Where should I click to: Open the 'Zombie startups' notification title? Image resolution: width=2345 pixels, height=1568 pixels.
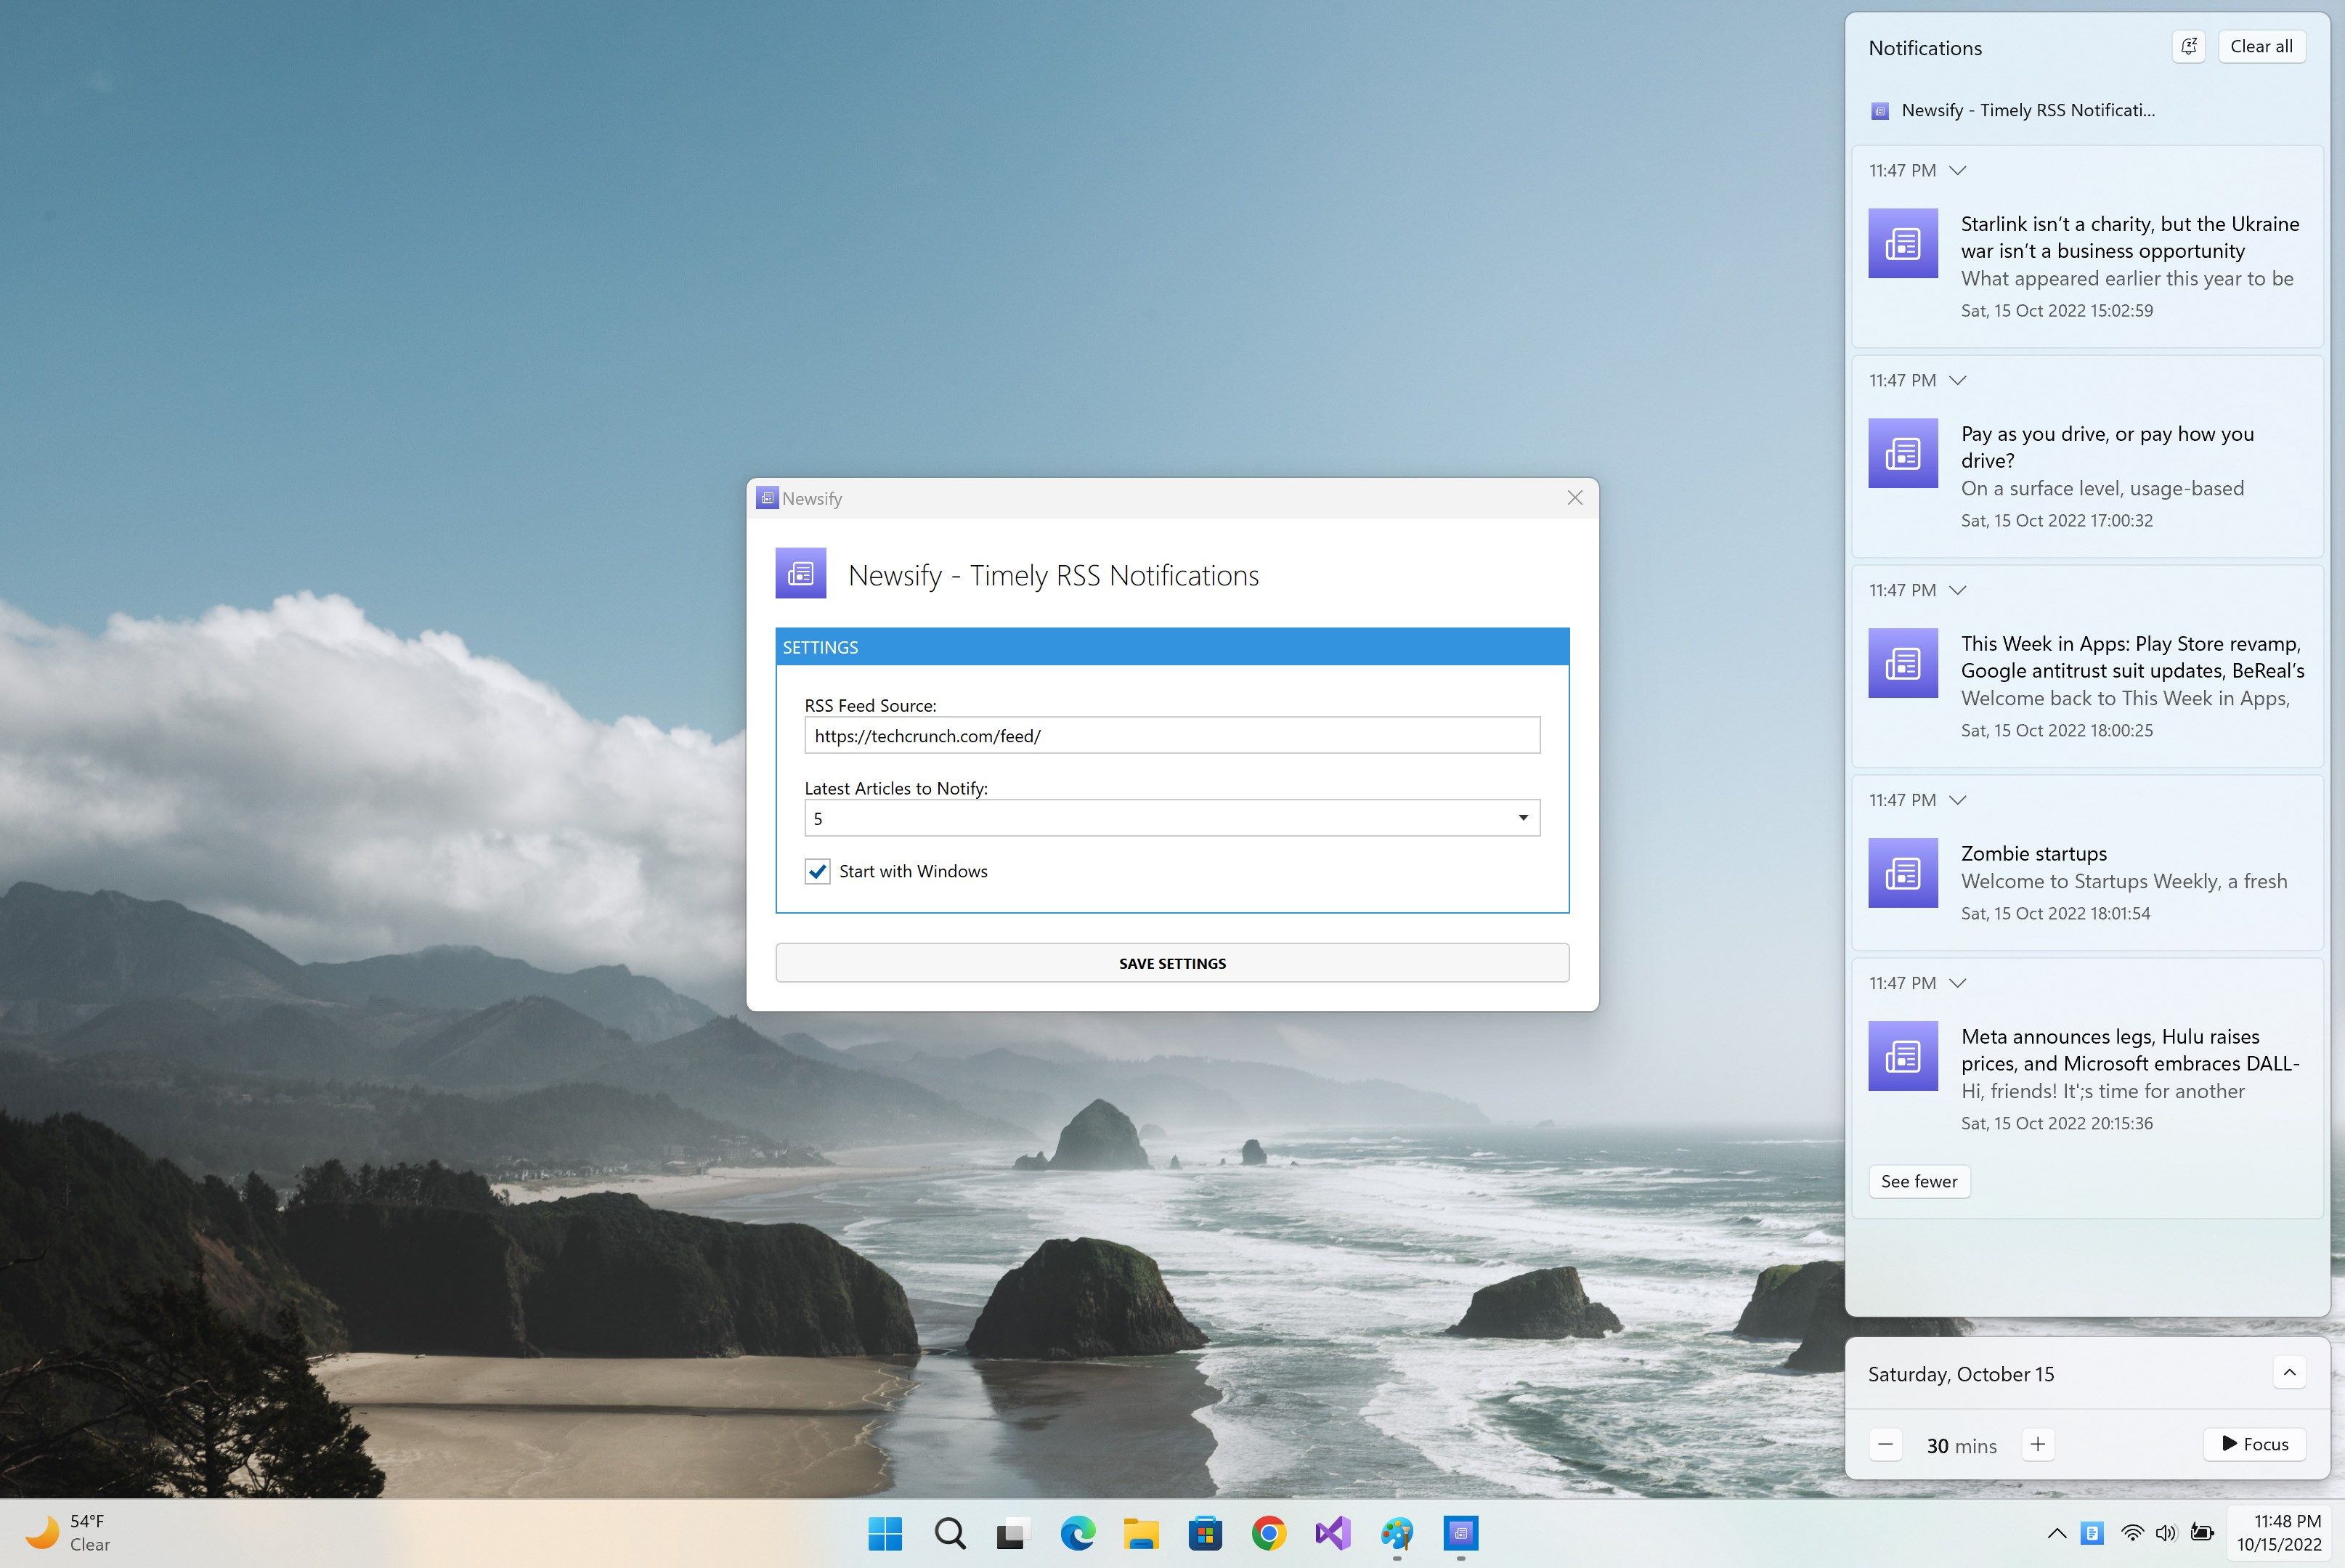pyautogui.click(x=2033, y=853)
